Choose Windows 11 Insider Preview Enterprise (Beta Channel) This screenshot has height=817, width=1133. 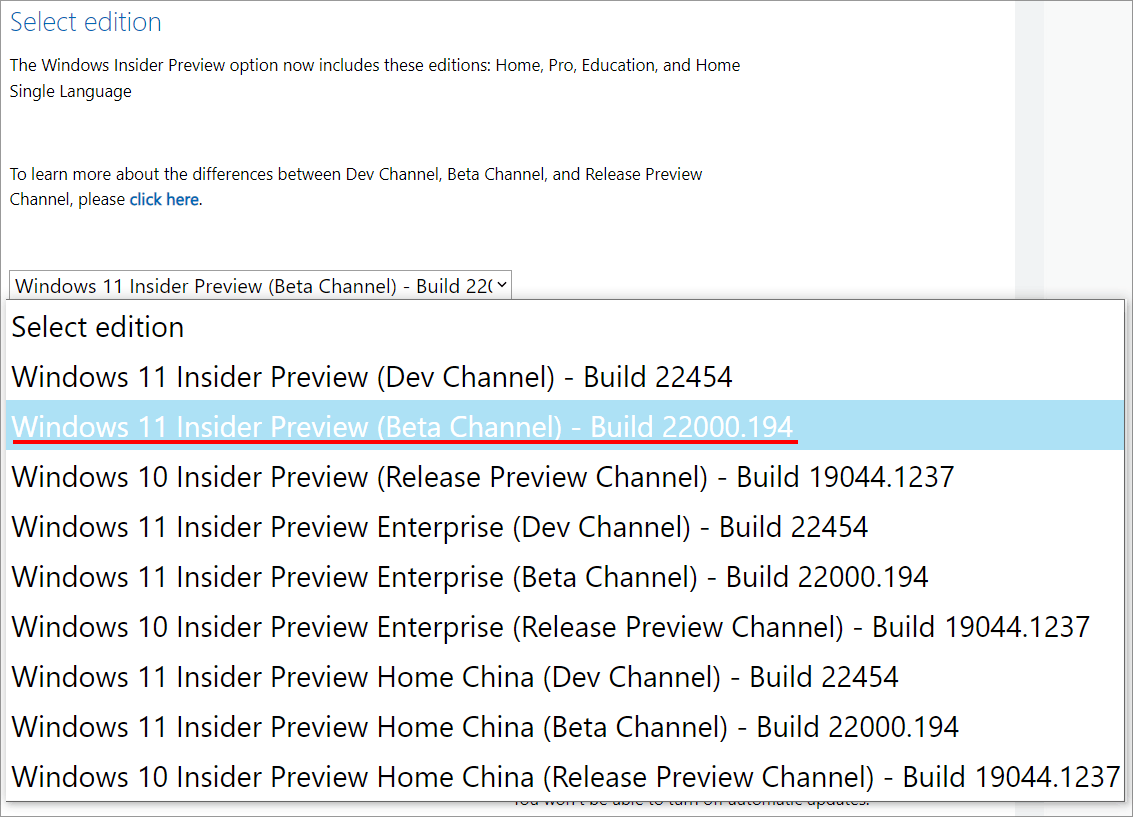[565, 576]
